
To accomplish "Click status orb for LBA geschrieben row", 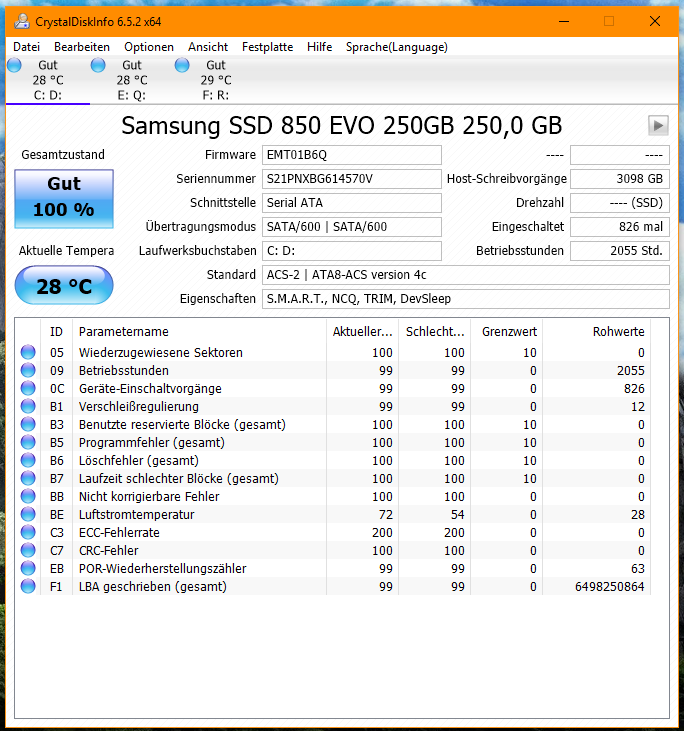I will click(28, 586).
